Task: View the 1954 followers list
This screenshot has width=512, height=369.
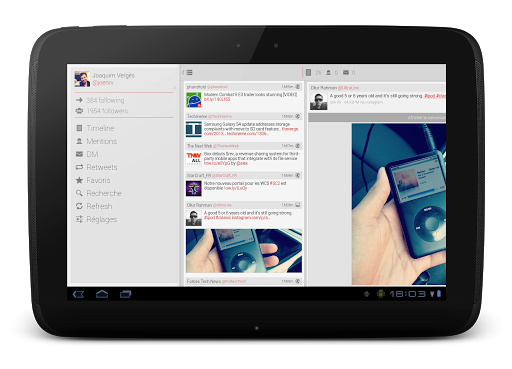Action: tap(107, 111)
